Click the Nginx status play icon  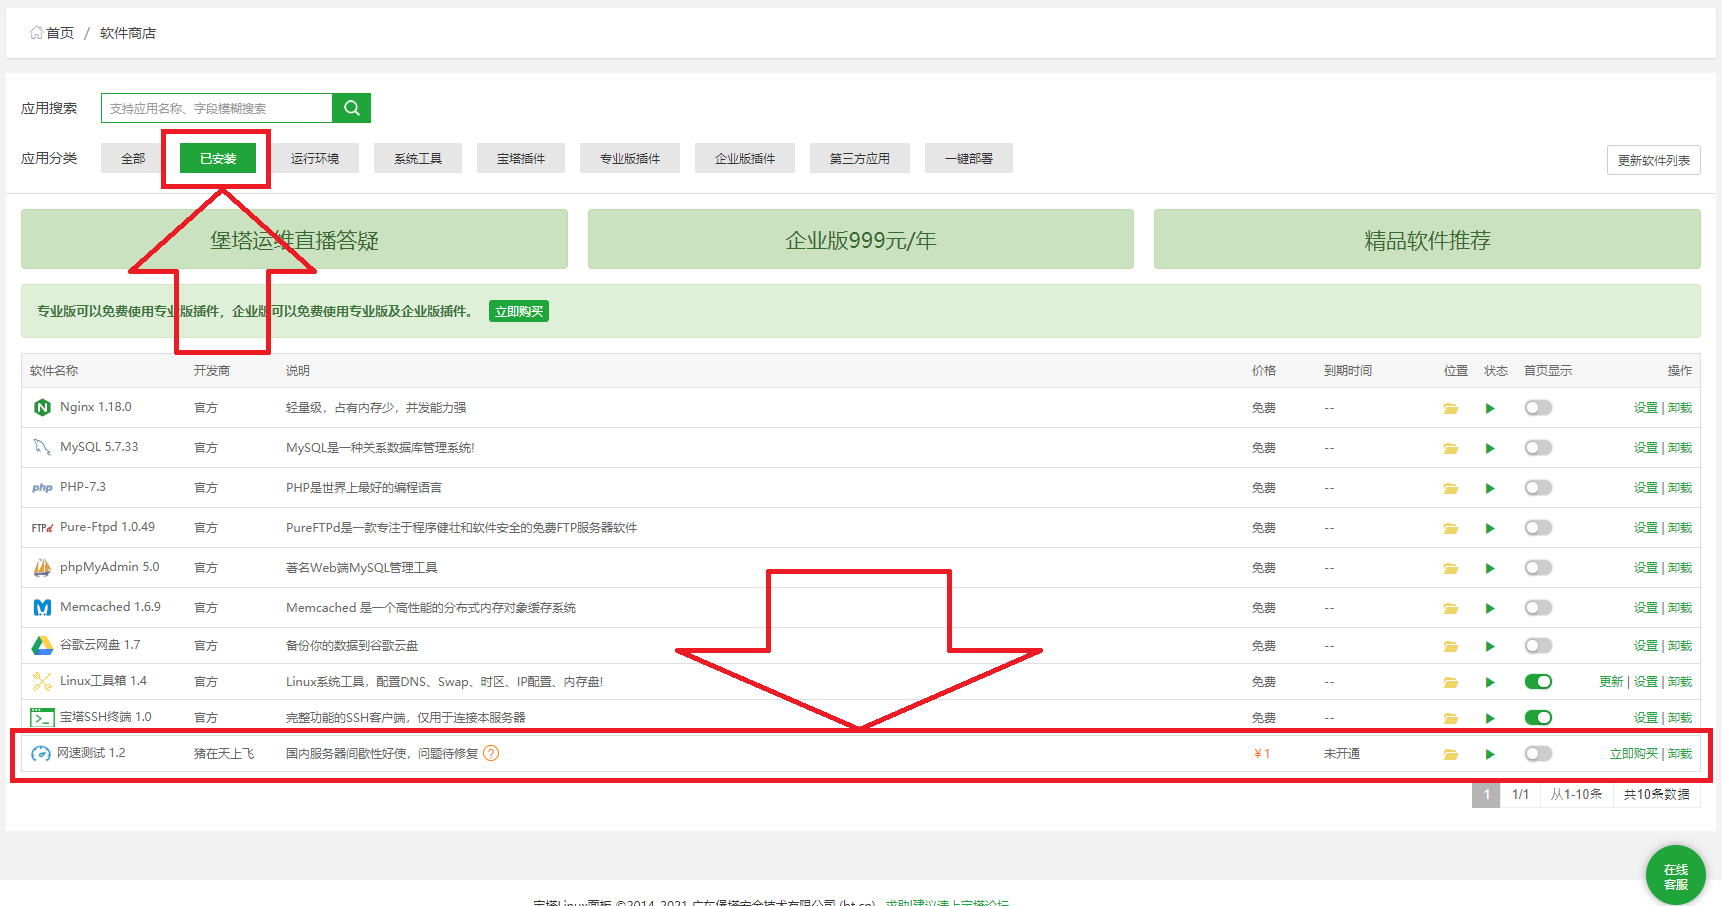[1490, 408]
